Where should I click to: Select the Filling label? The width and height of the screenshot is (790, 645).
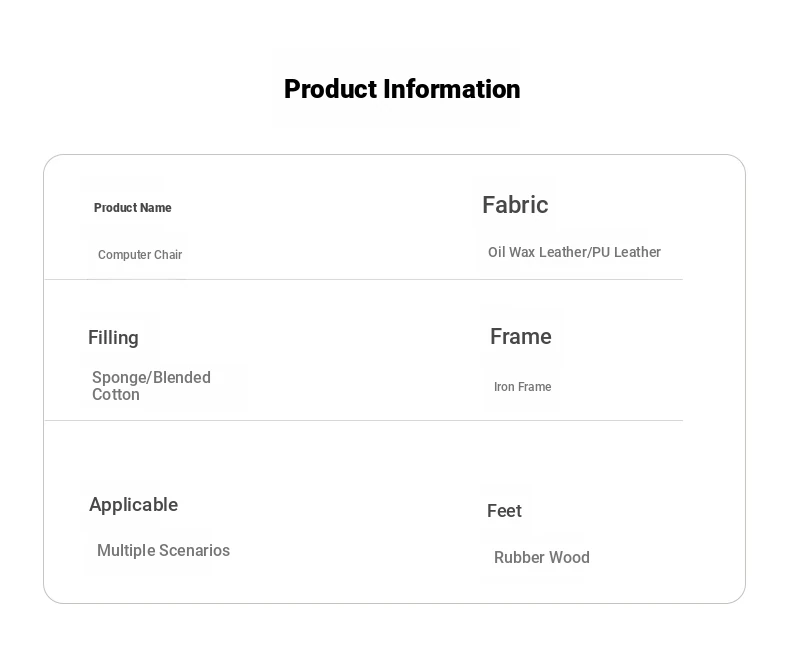[x=113, y=338]
